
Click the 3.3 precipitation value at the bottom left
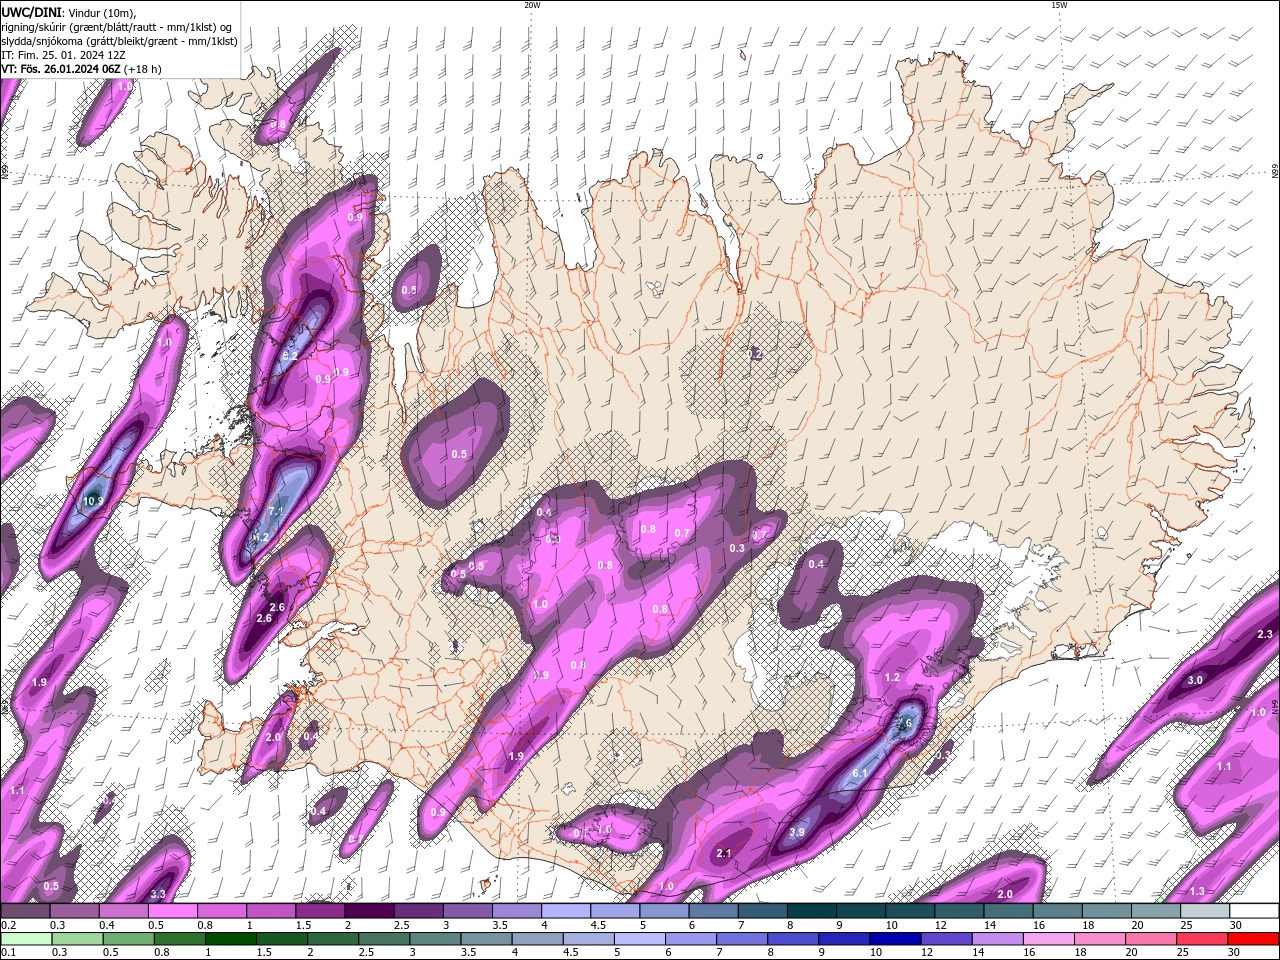(x=158, y=894)
